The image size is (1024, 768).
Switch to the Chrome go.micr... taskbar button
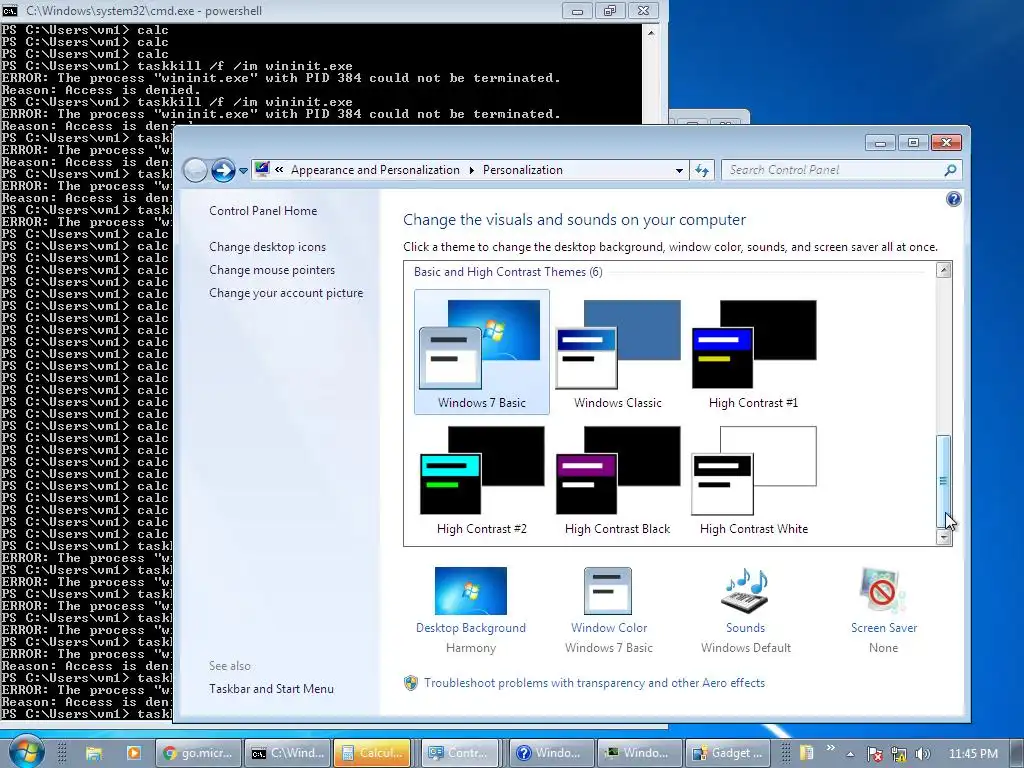point(198,753)
